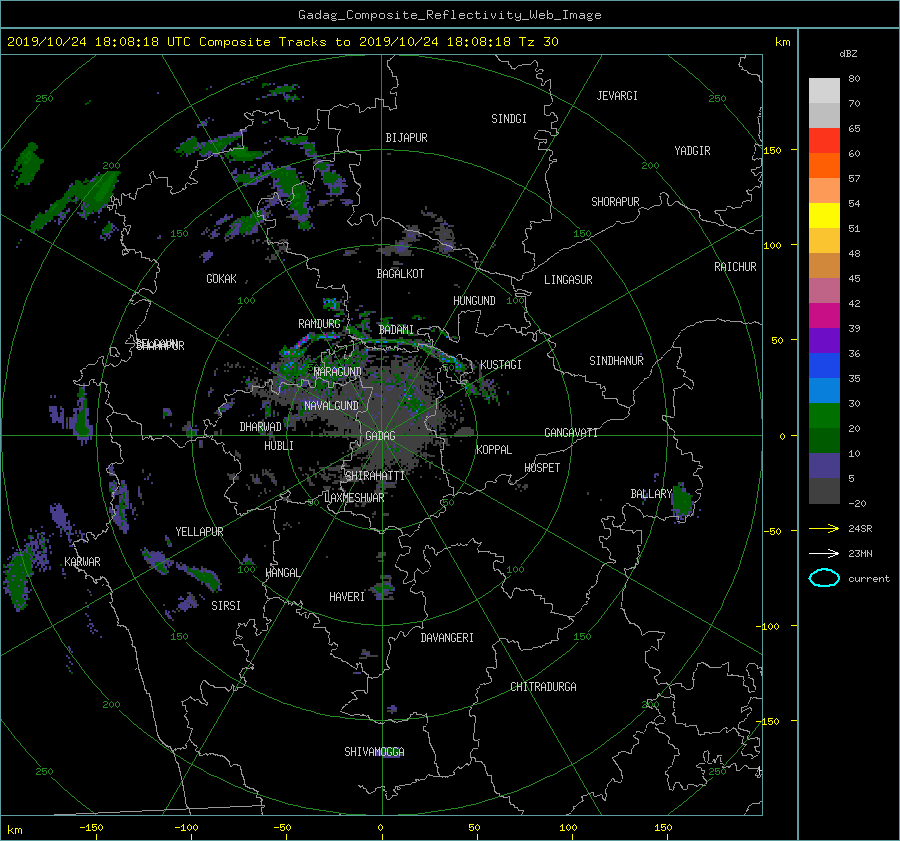Click the radar echo south of HAVERI
The height and width of the screenshot is (841, 900).
click(368, 654)
